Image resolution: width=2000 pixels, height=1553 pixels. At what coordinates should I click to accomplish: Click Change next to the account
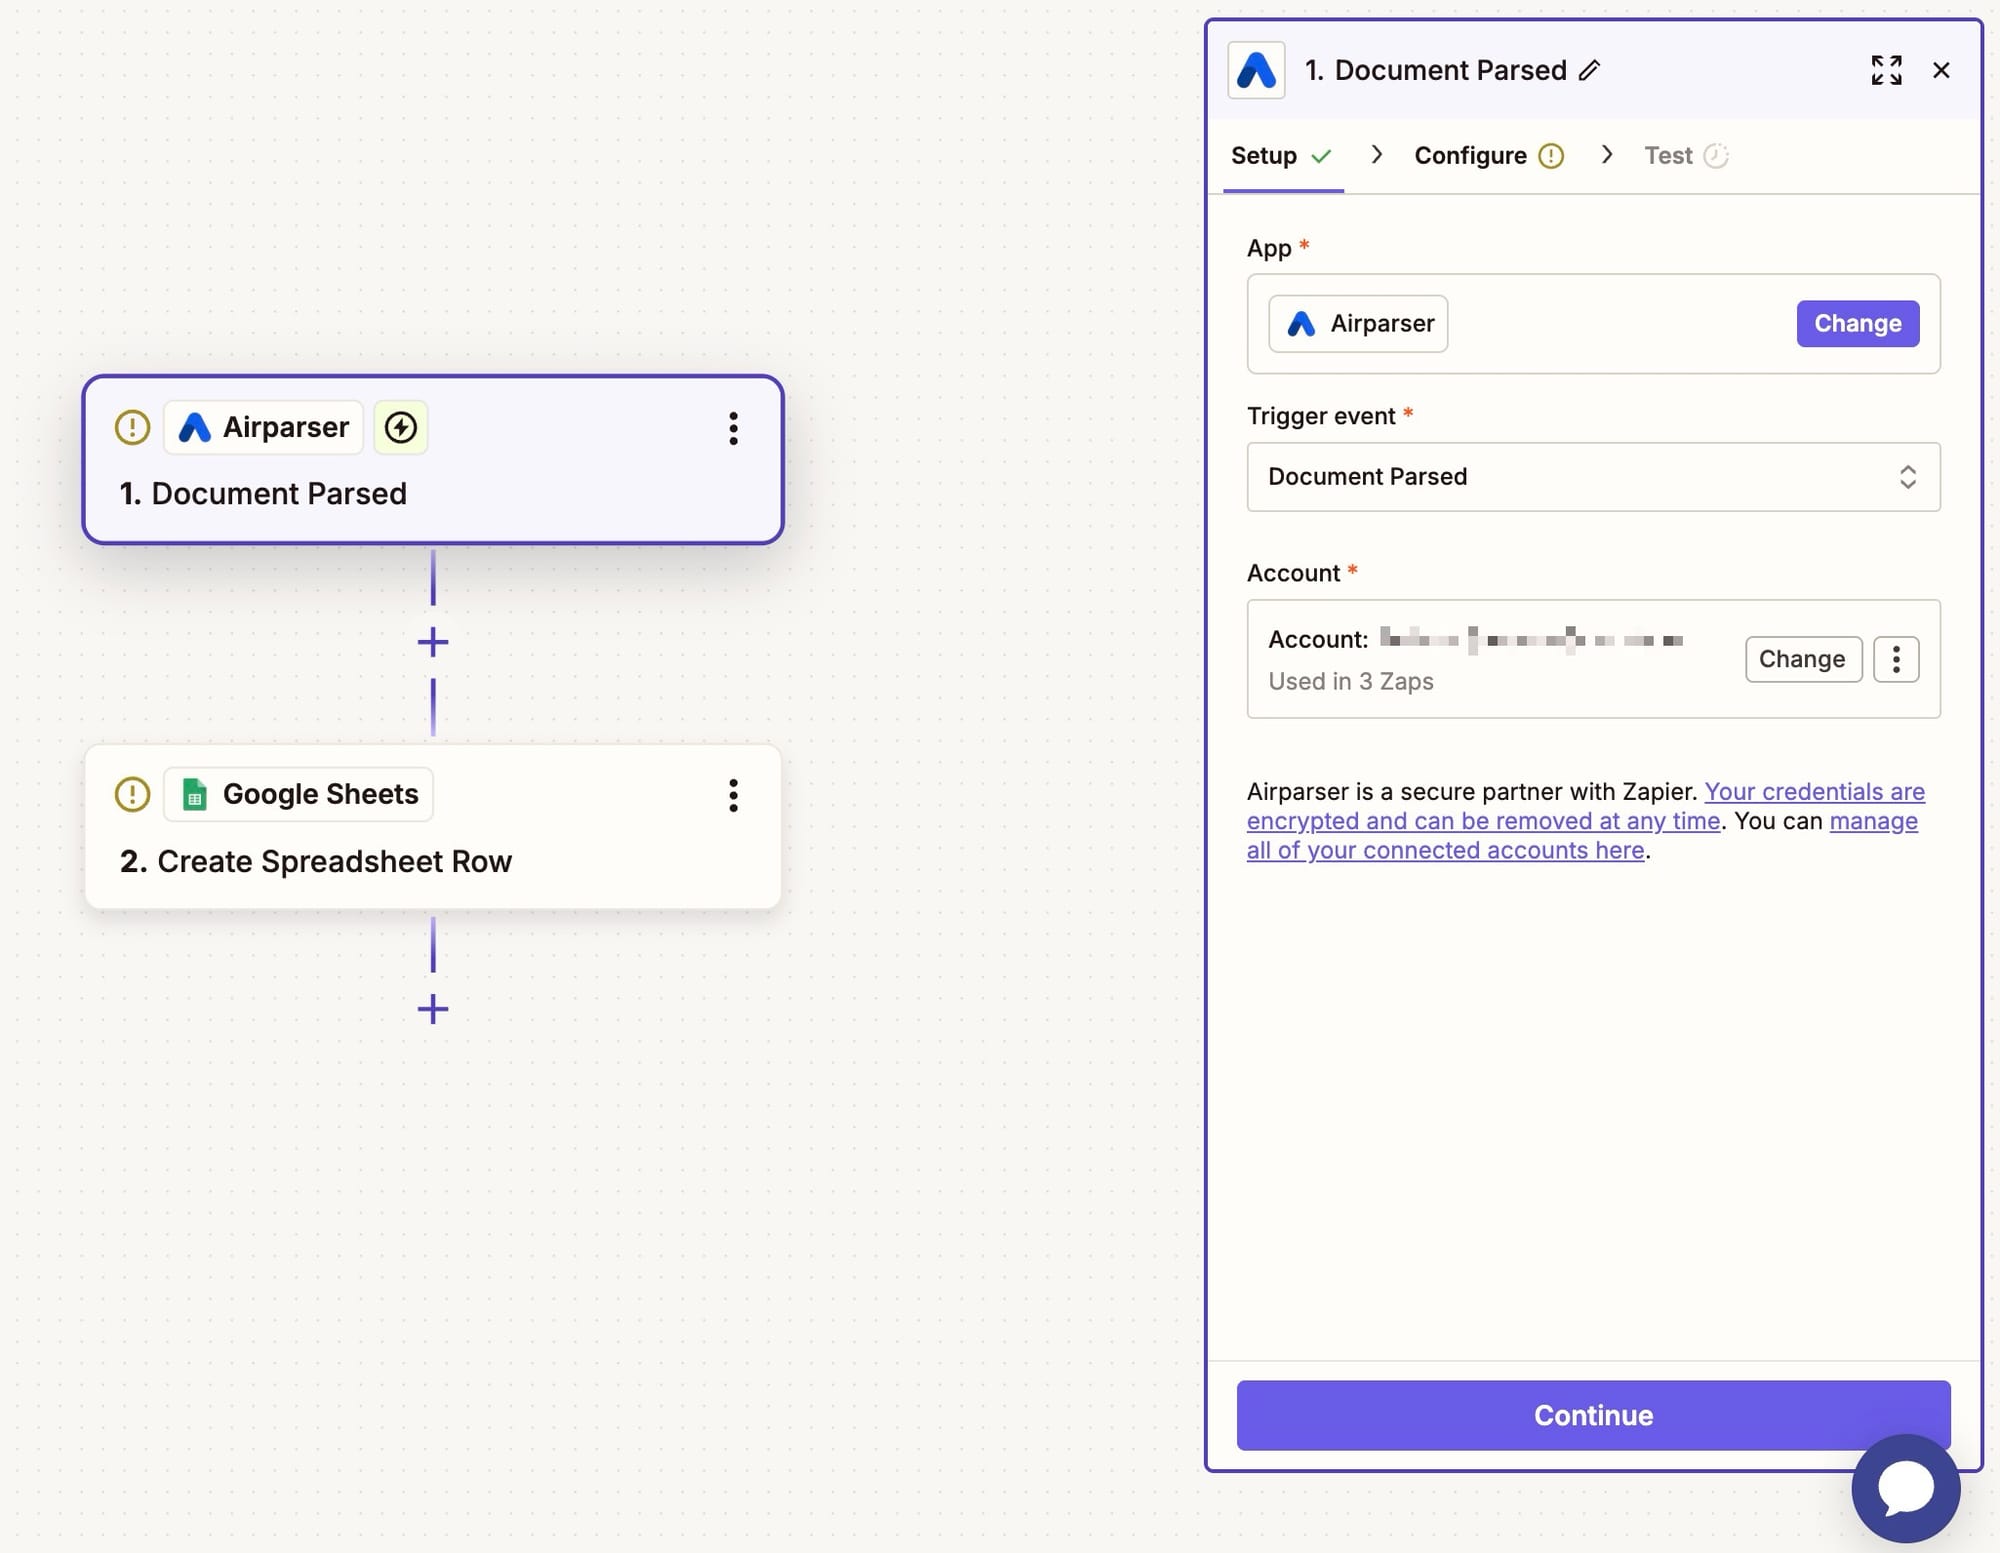(1802, 659)
